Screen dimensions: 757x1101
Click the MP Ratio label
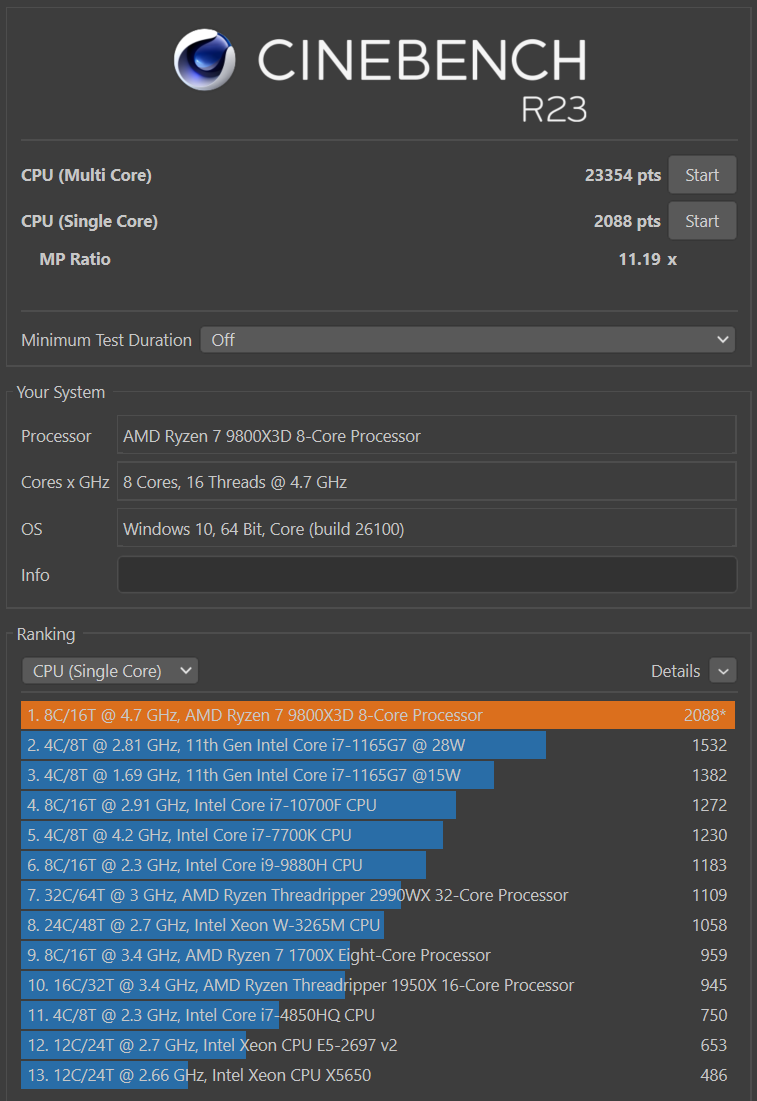pyautogui.click(x=75, y=259)
